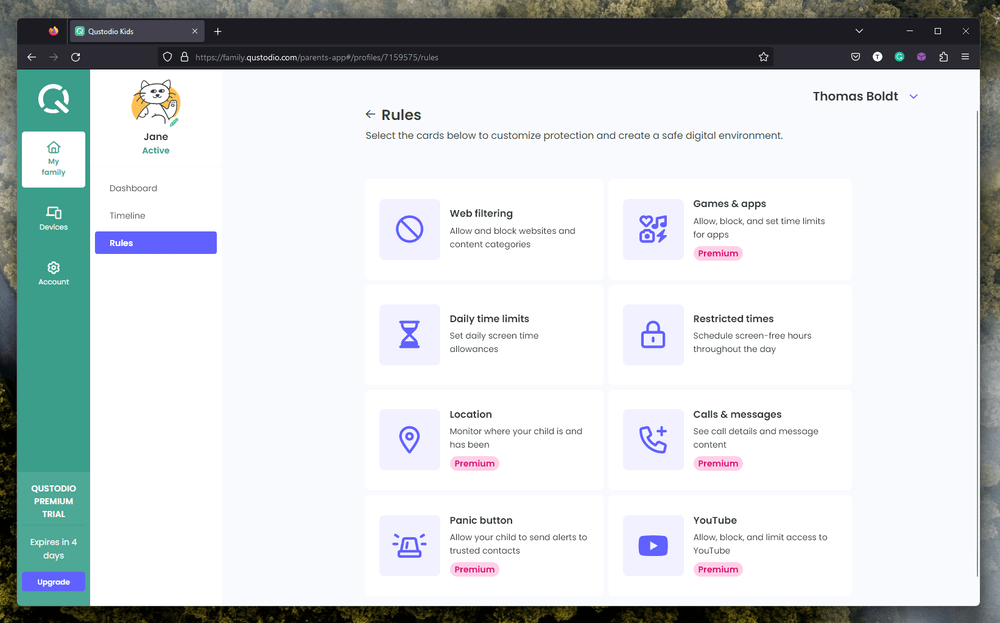Click the Location pin icon

(x=409, y=439)
